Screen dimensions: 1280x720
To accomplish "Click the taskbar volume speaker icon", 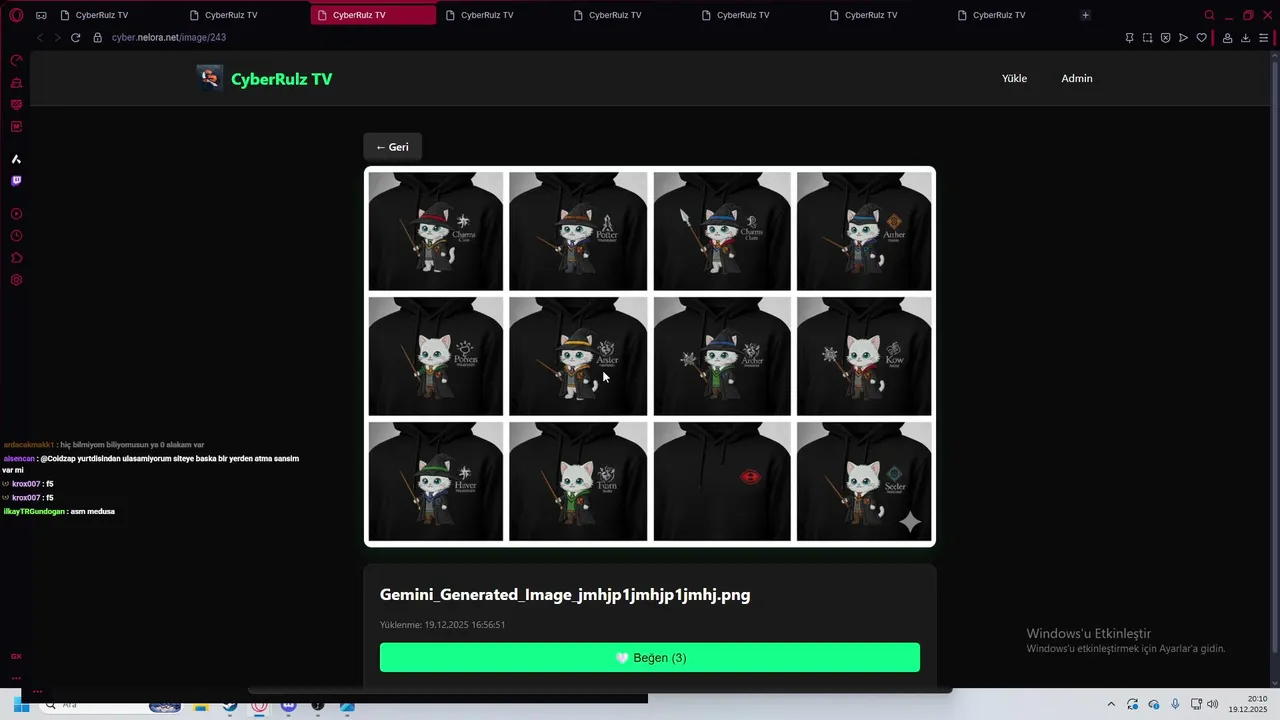I will [x=1212, y=704].
